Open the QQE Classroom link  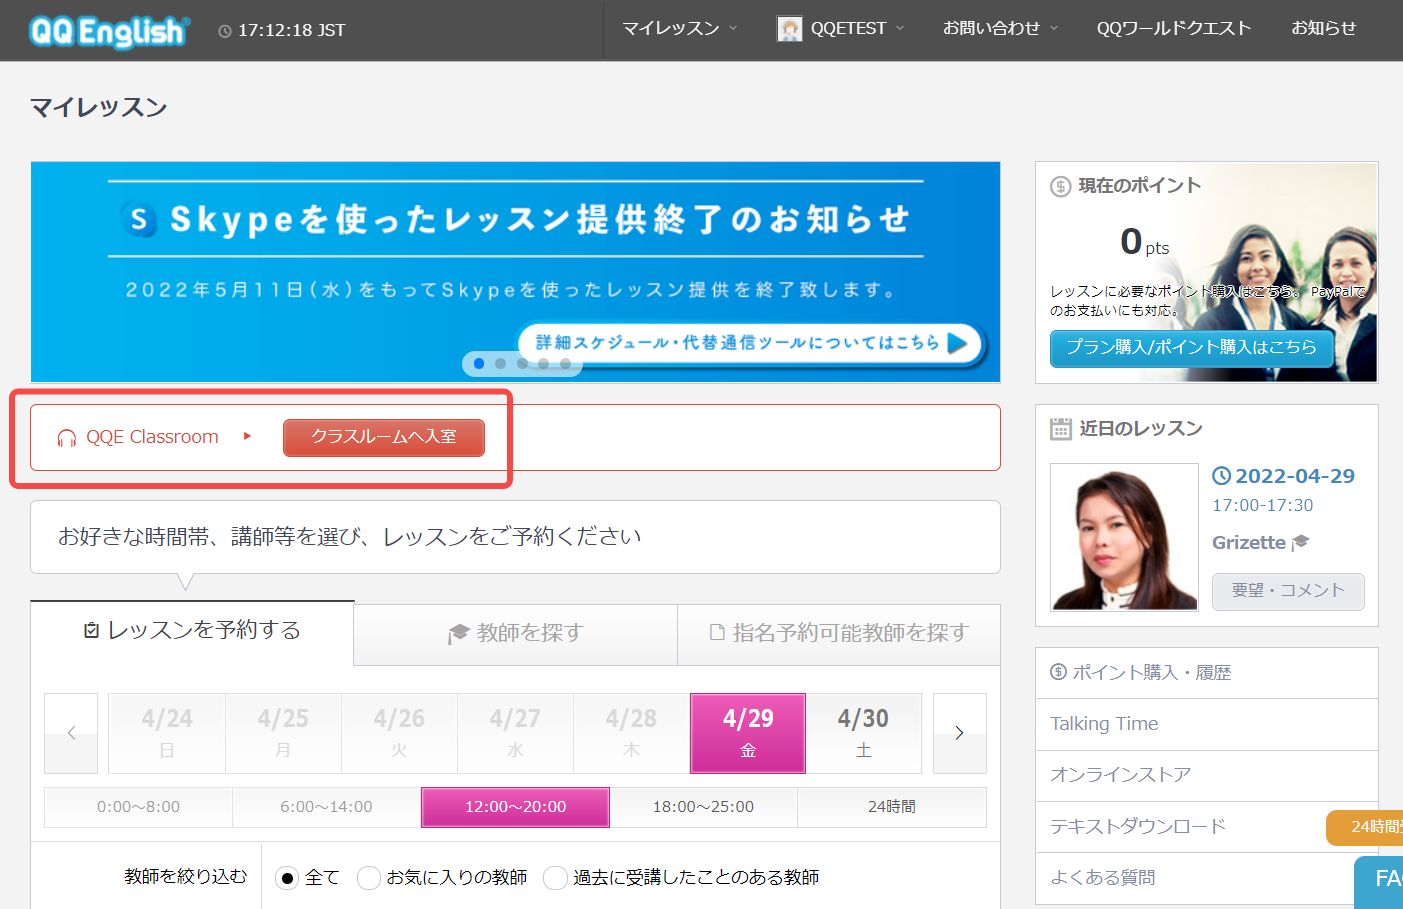(x=152, y=437)
